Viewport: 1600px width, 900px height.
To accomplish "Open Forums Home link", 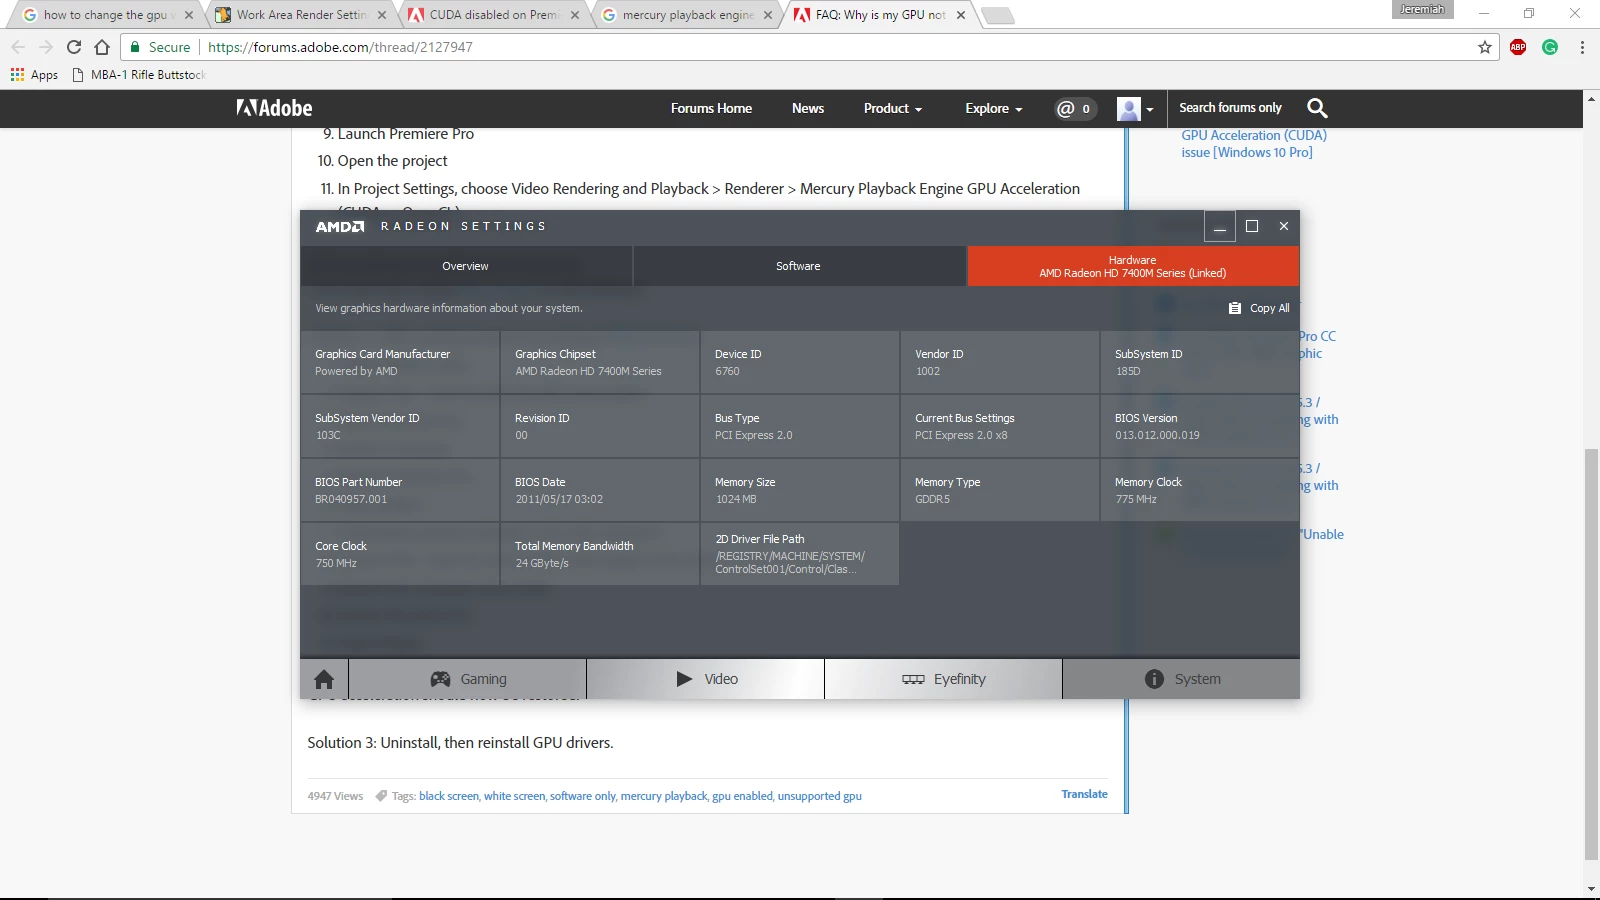I will pos(711,108).
